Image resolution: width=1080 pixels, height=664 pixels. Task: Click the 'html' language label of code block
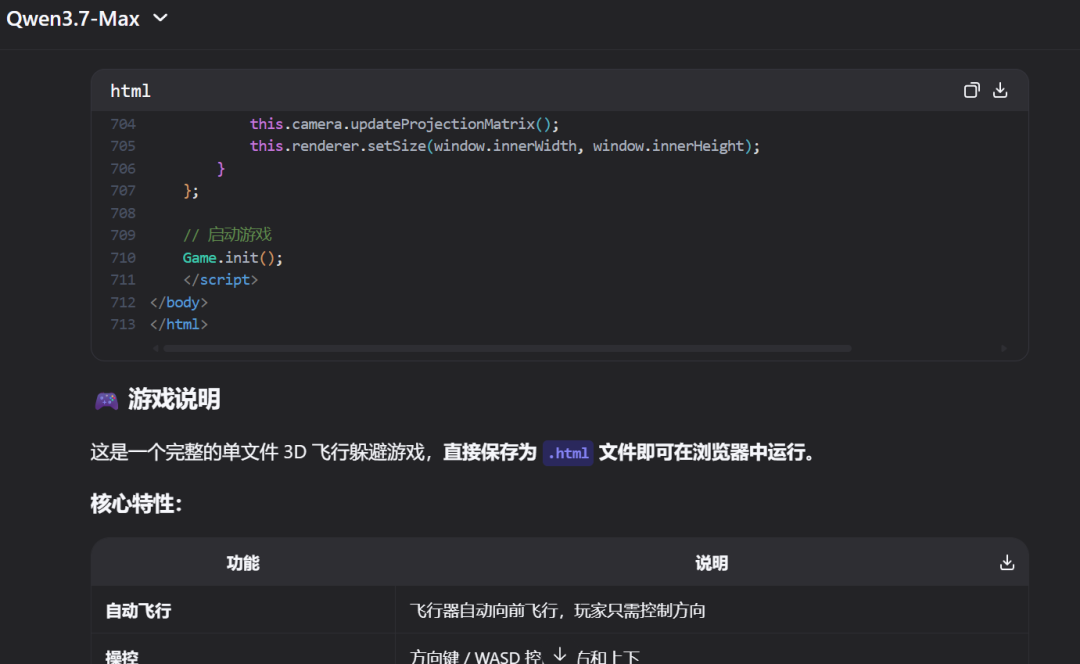[x=130, y=91]
